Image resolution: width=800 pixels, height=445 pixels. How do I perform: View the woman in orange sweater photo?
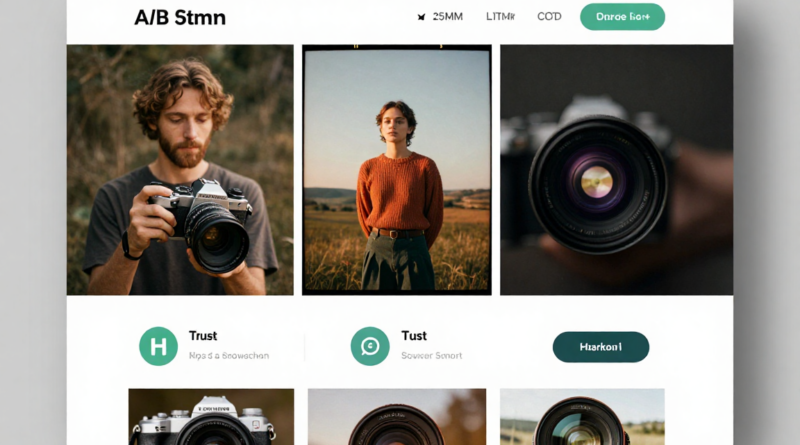397,170
